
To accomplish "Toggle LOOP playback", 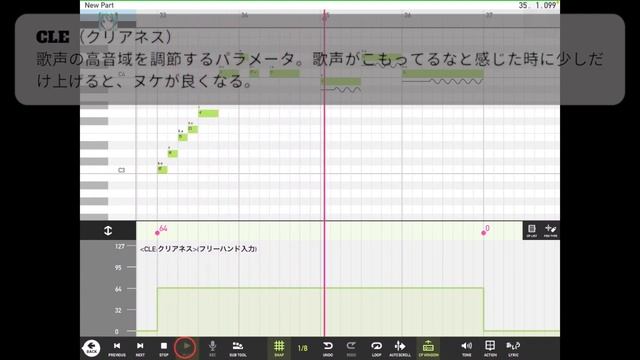I will click(x=376, y=349).
